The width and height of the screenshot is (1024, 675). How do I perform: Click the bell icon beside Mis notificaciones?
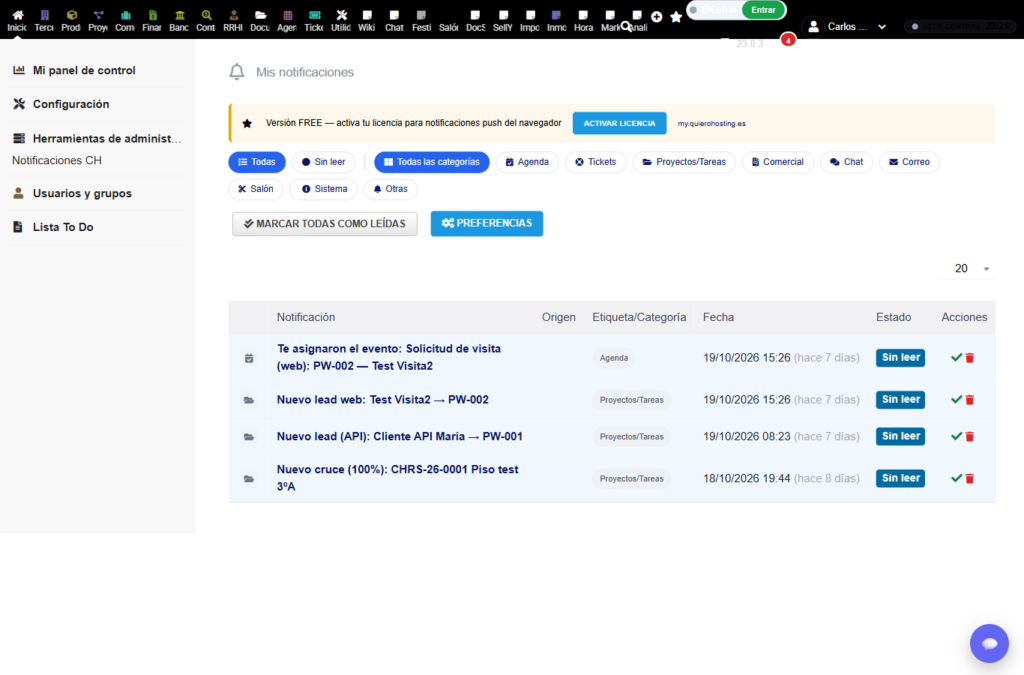[x=236, y=72]
